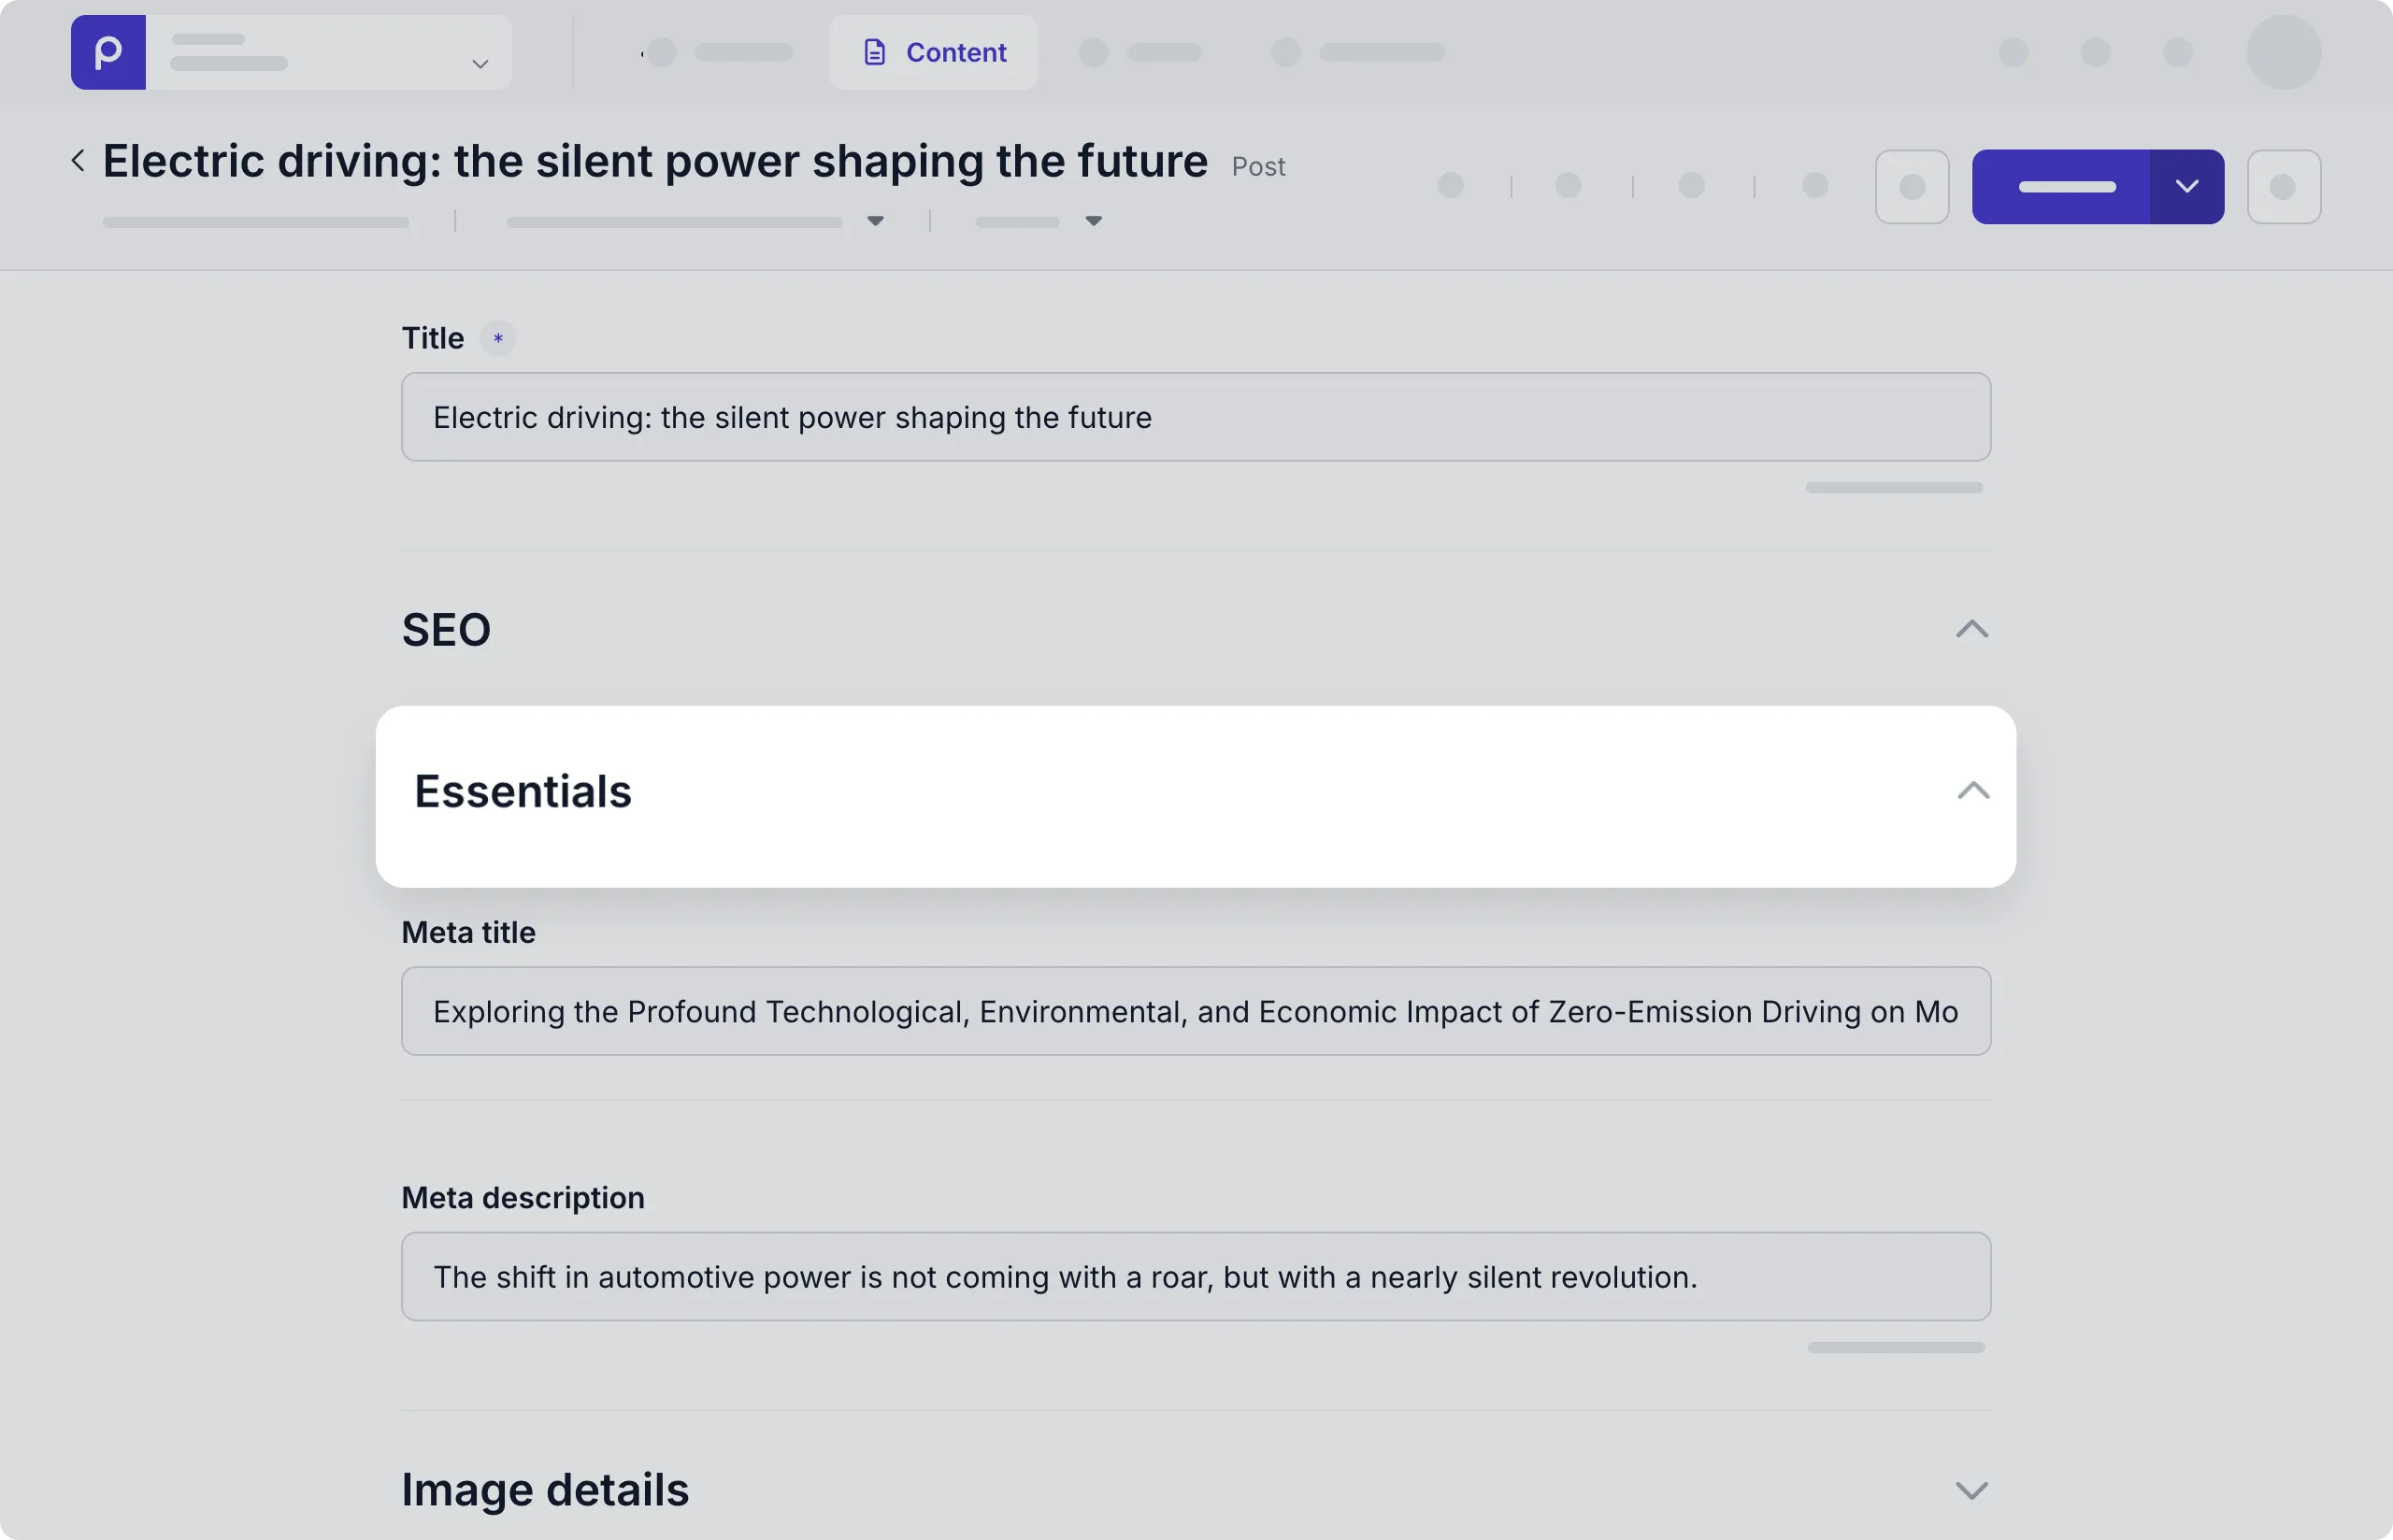2393x1540 pixels.
Task: Click into the Title input field
Action: tap(1196, 417)
